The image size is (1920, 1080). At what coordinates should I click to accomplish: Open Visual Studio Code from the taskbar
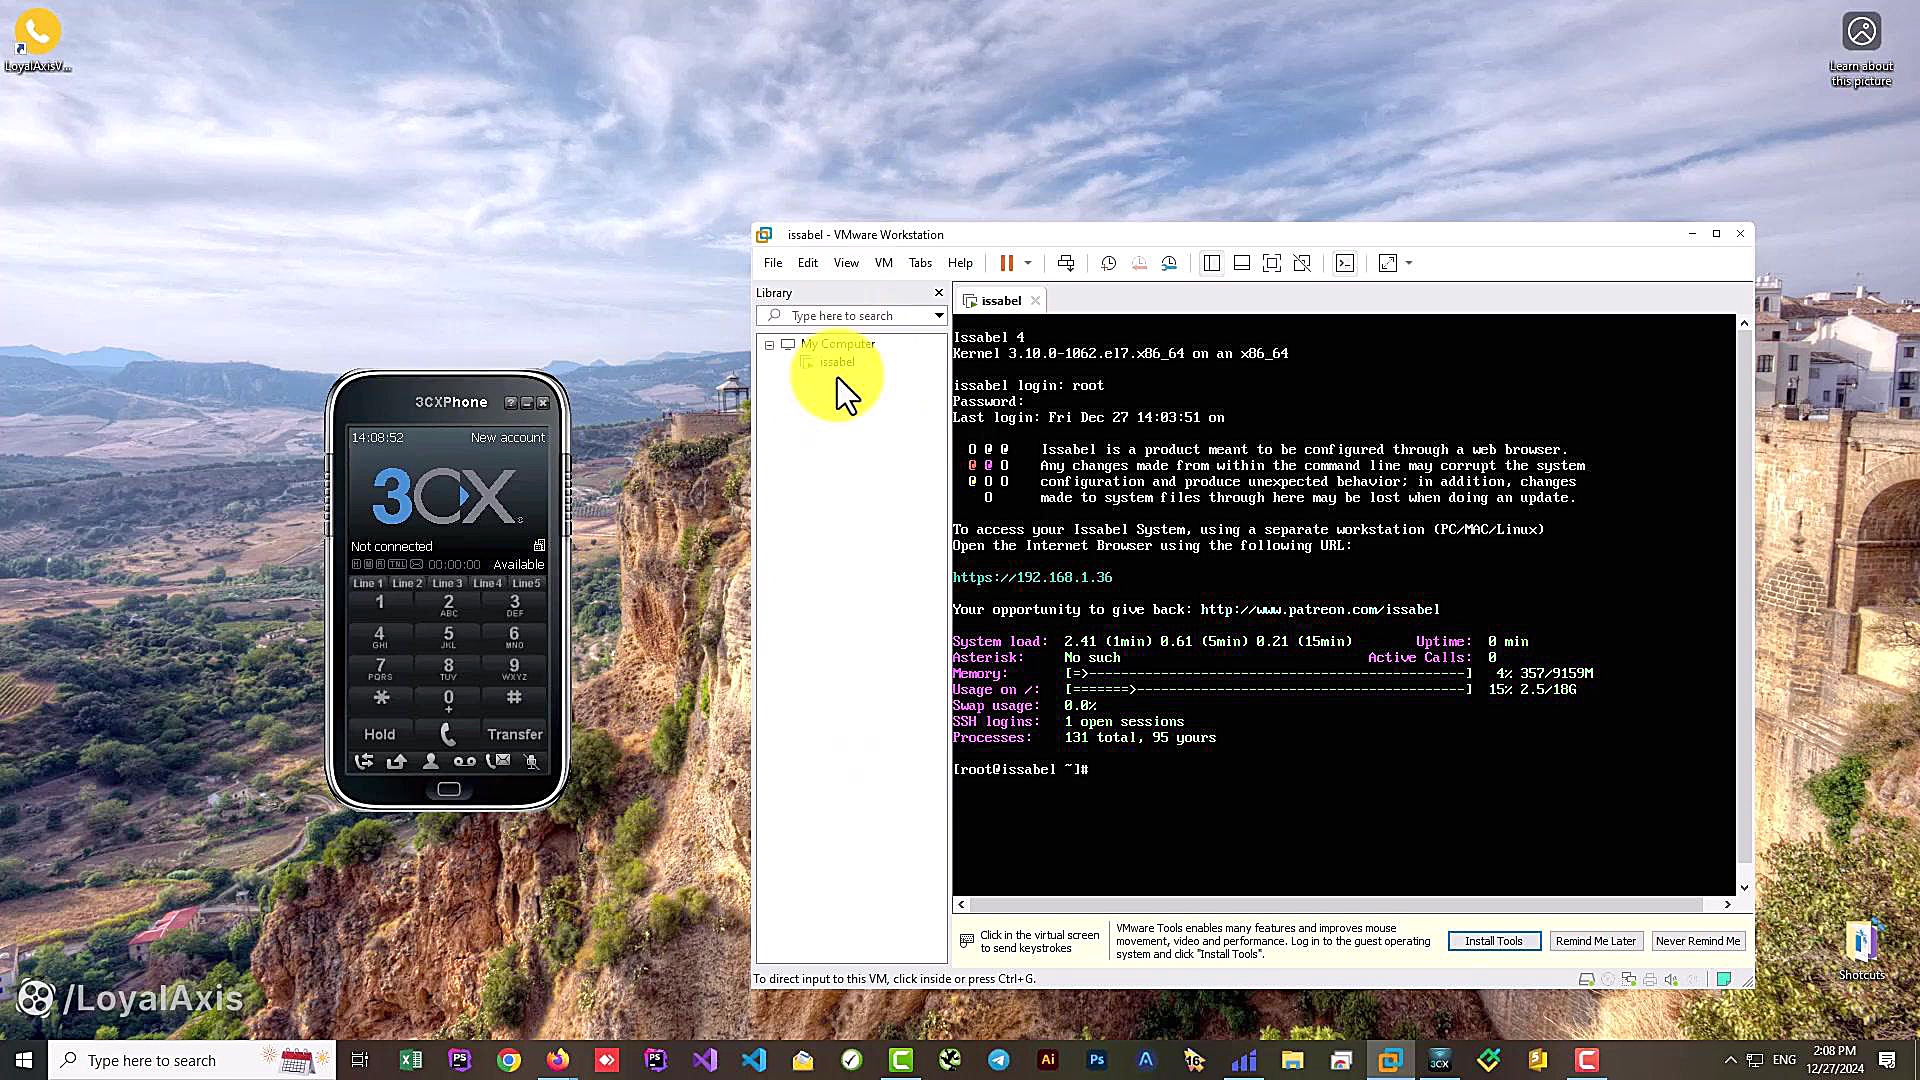[754, 1060]
